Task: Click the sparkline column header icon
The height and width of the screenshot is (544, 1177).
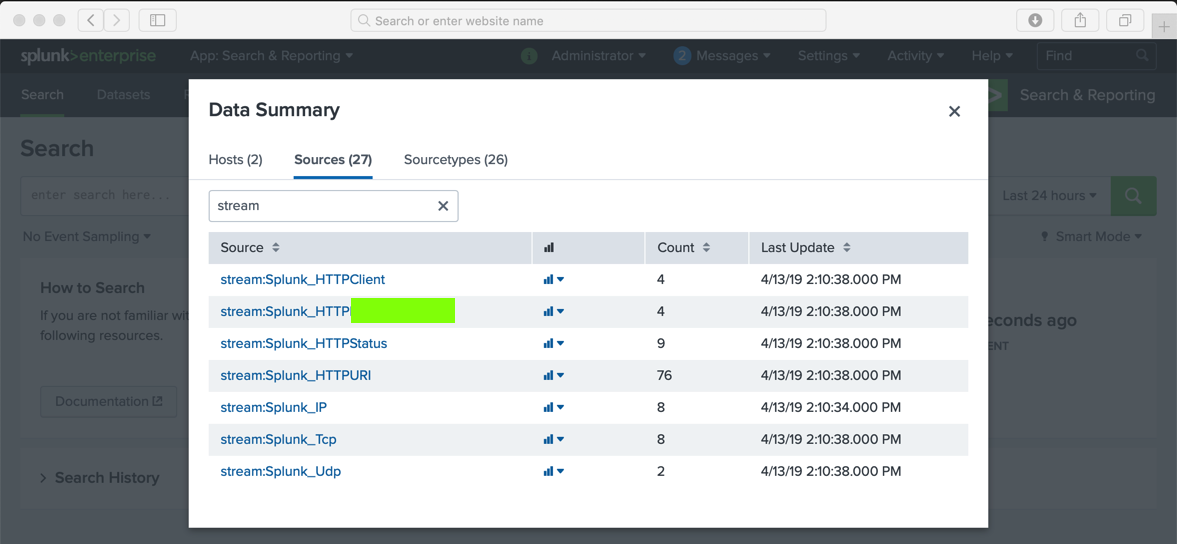Action: click(x=549, y=248)
